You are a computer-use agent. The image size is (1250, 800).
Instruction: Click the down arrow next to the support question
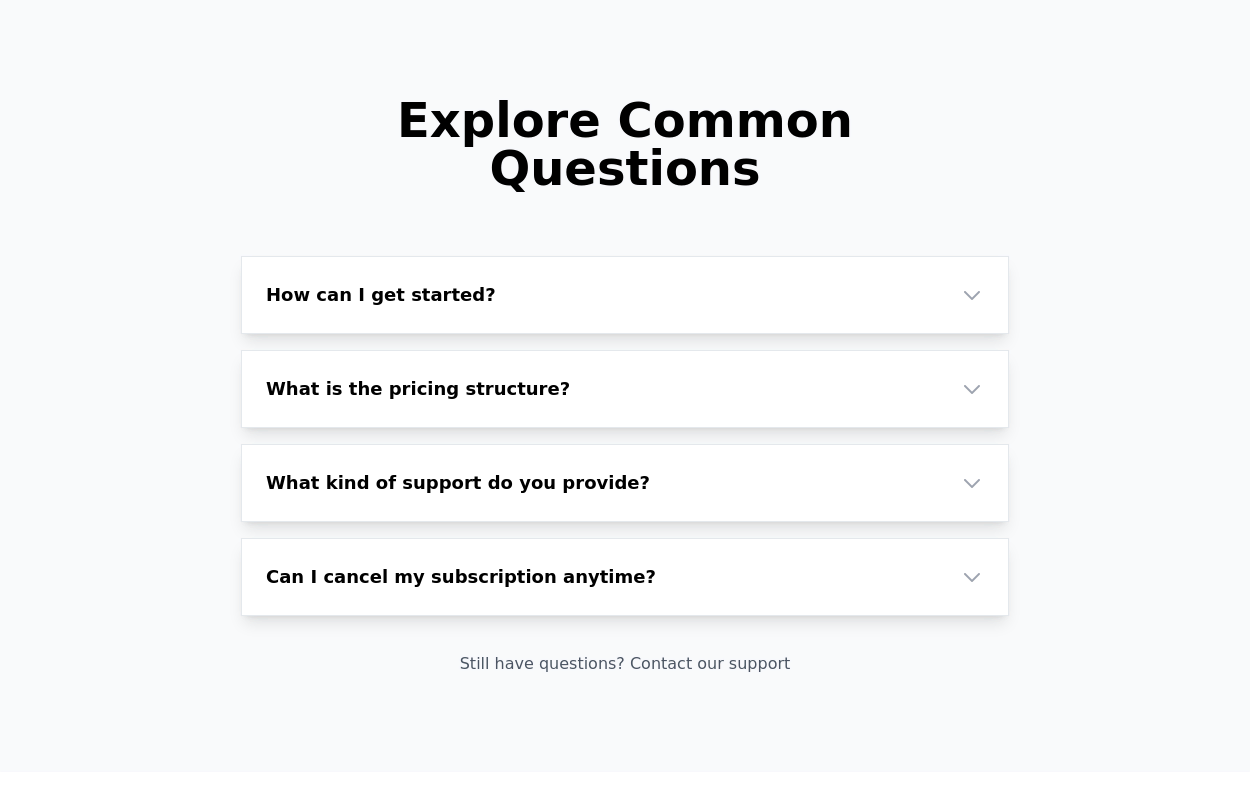(x=972, y=483)
